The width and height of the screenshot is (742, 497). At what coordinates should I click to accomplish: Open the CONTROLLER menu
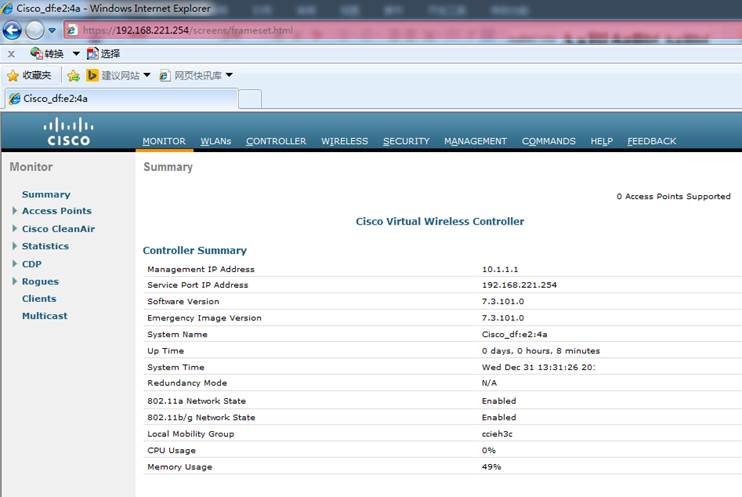(x=276, y=141)
